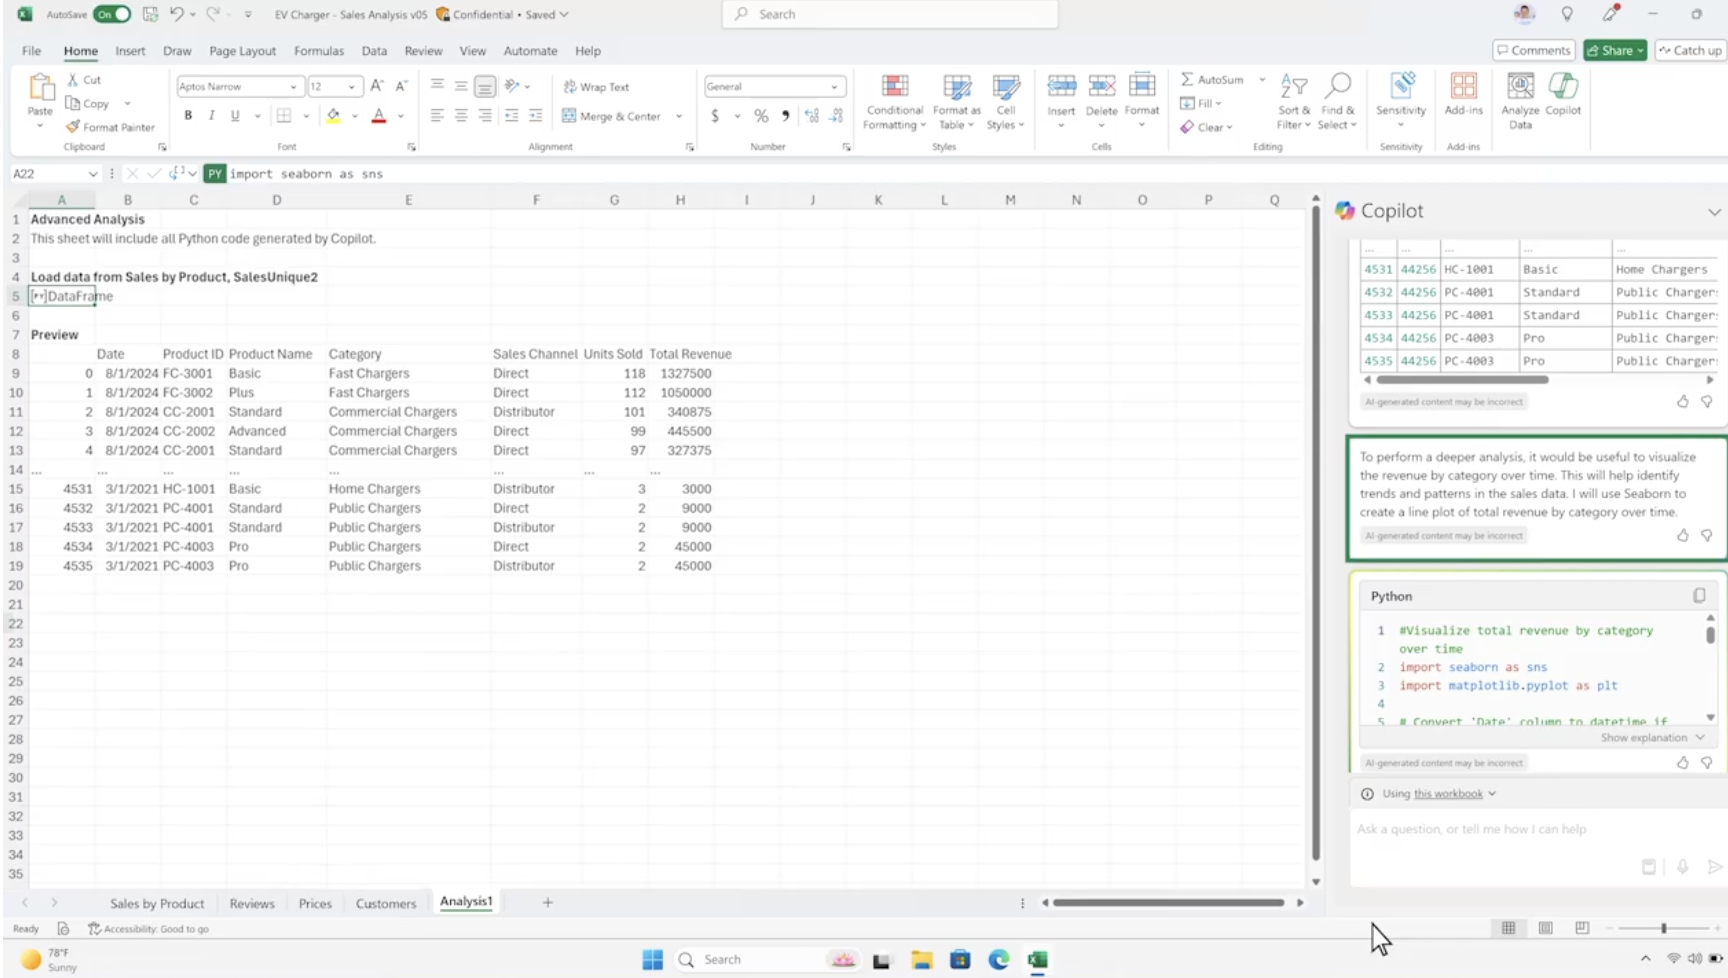Open the Formulas ribbon tab
Screen dimensions: 1728x978
pyautogui.click(x=318, y=51)
